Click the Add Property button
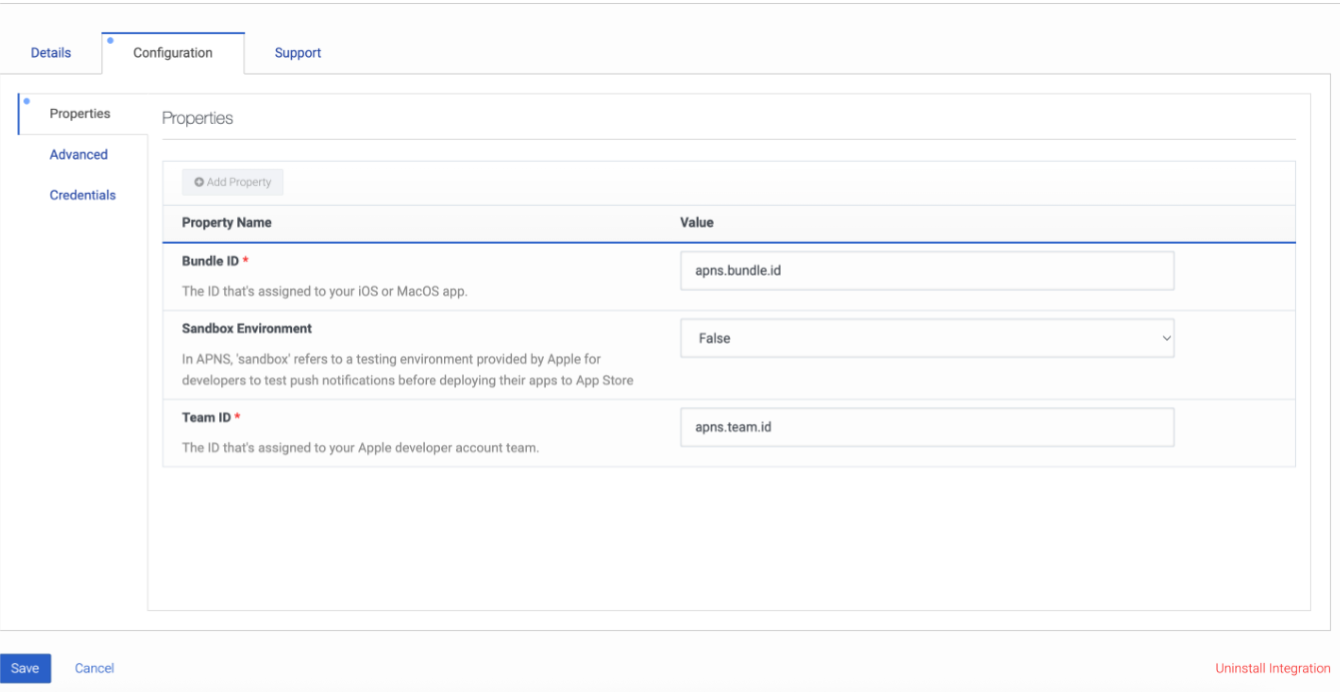The width and height of the screenshot is (1340, 692). click(233, 182)
